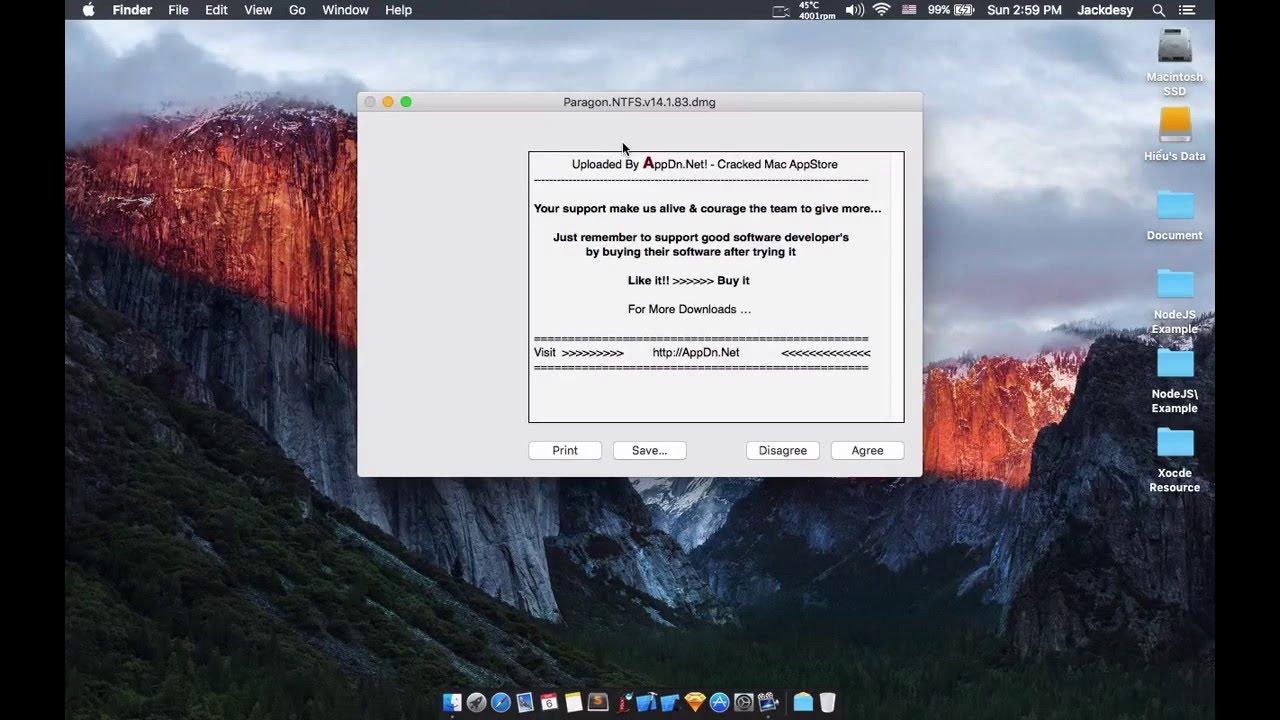The width and height of the screenshot is (1280, 720).
Task: Open App Store icon in dock
Action: click(x=719, y=703)
